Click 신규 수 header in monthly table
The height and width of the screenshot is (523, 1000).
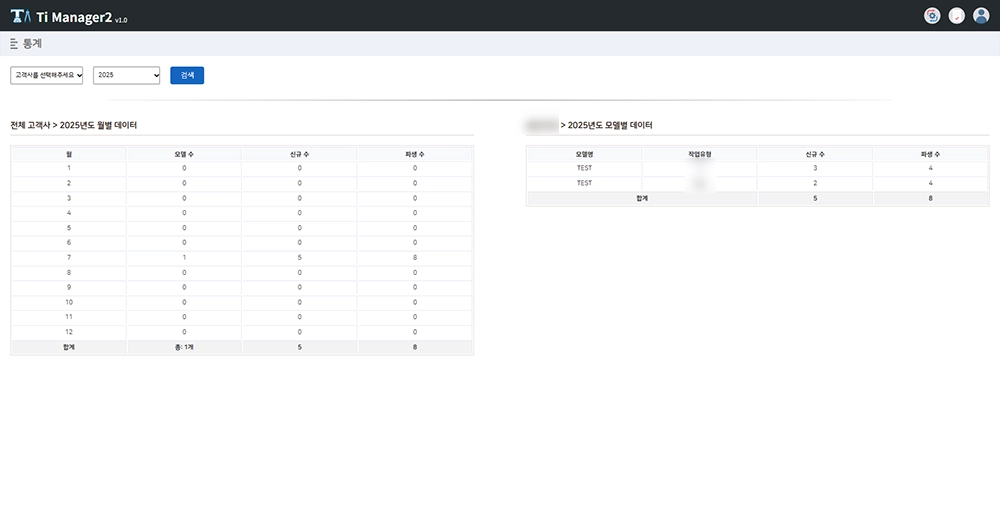300,154
